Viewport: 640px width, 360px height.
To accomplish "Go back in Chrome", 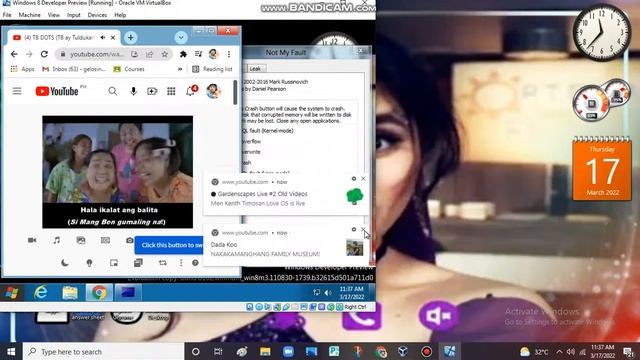I will pyautogui.click(x=14, y=54).
